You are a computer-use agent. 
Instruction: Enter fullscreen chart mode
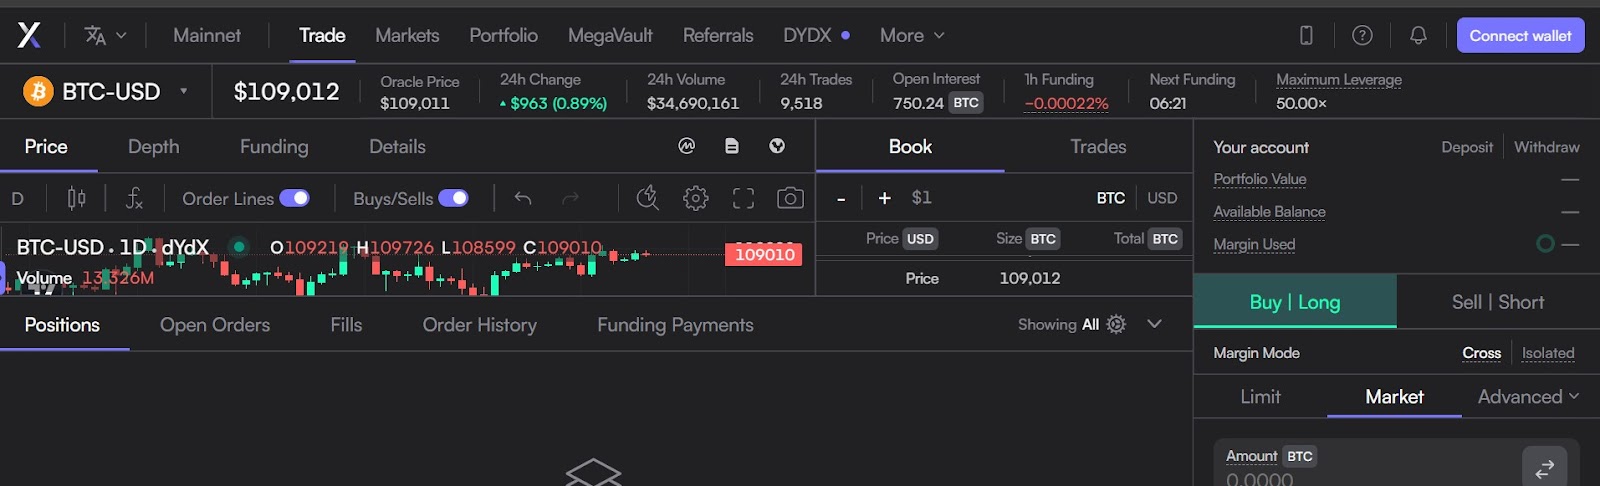(743, 198)
